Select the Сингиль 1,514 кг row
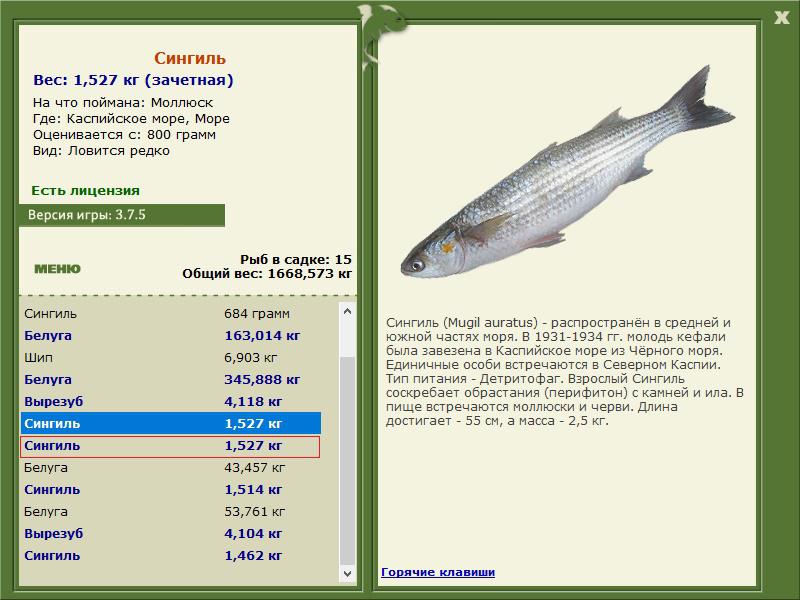This screenshot has height=600, width=800. tap(170, 490)
